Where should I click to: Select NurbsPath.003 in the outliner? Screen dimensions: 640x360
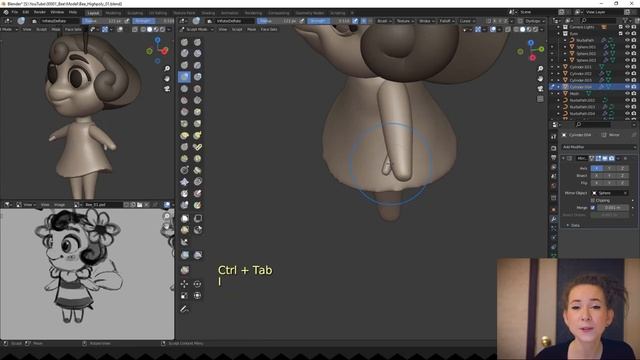[582, 107]
